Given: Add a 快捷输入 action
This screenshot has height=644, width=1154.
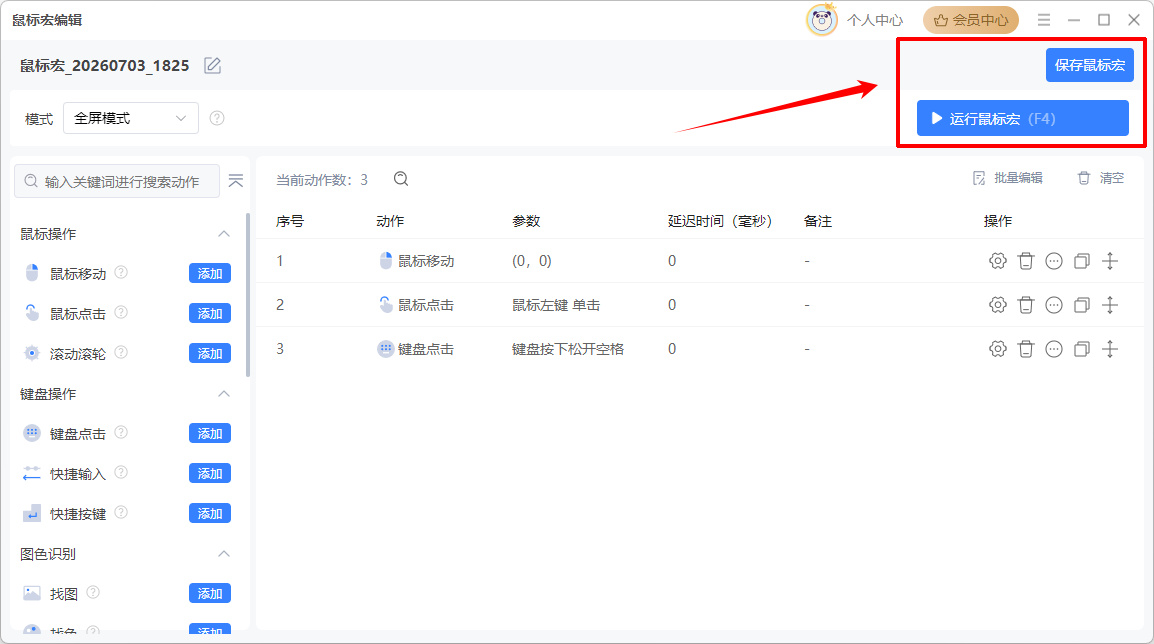Looking at the screenshot, I should [x=210, y=473].
